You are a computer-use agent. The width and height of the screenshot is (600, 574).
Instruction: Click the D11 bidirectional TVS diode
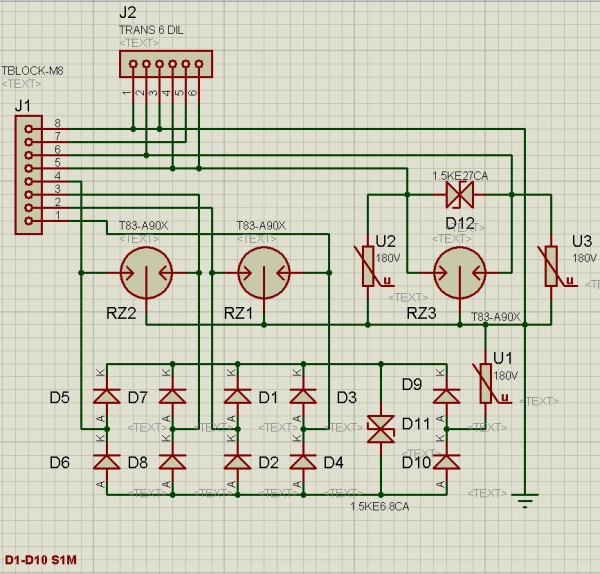[x=380, y=429]
